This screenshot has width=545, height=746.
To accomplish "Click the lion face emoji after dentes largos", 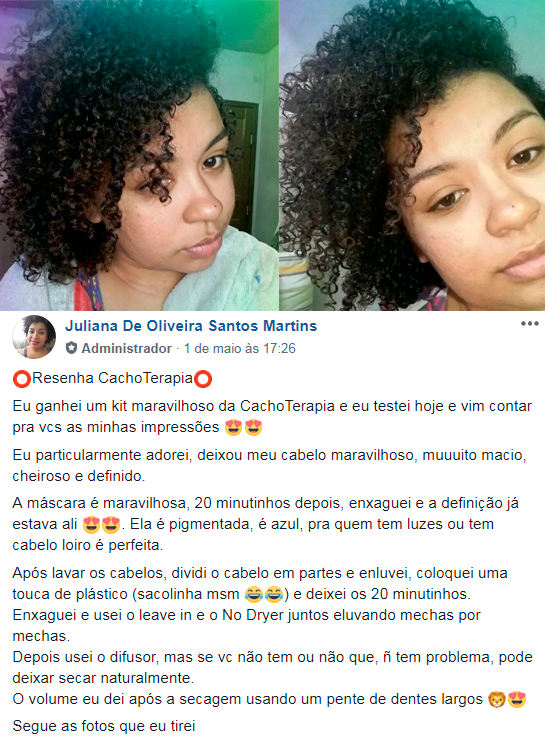I will [496, 699].
